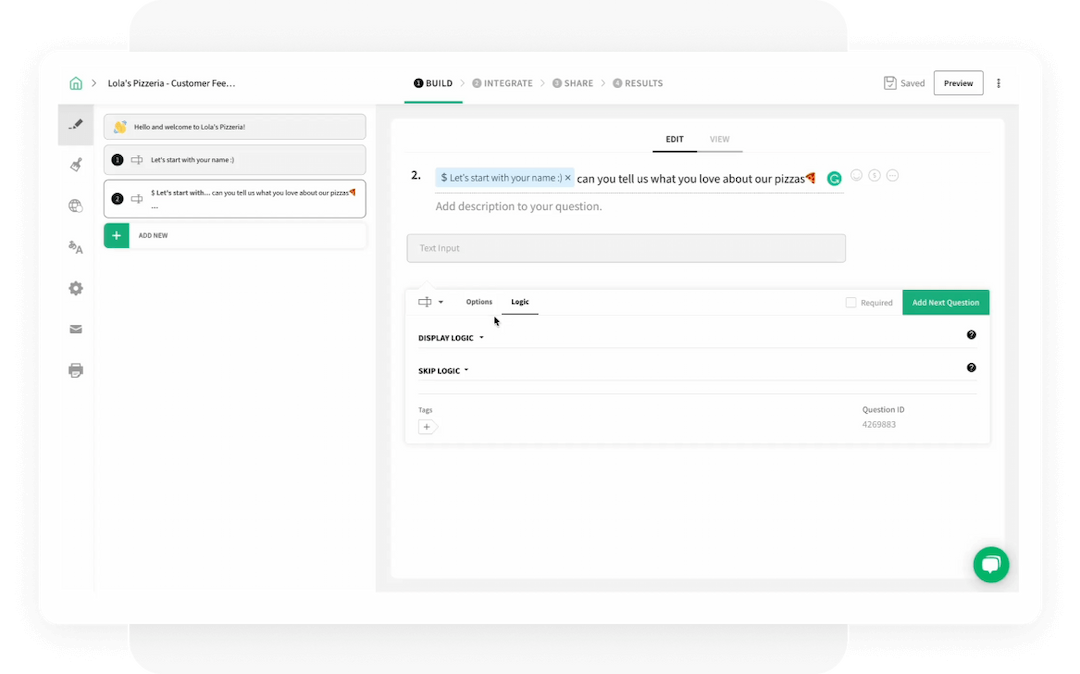Click the printer icon in sidebar
The height and width of the screenshot is (674, 1080).
coord(76,370)
